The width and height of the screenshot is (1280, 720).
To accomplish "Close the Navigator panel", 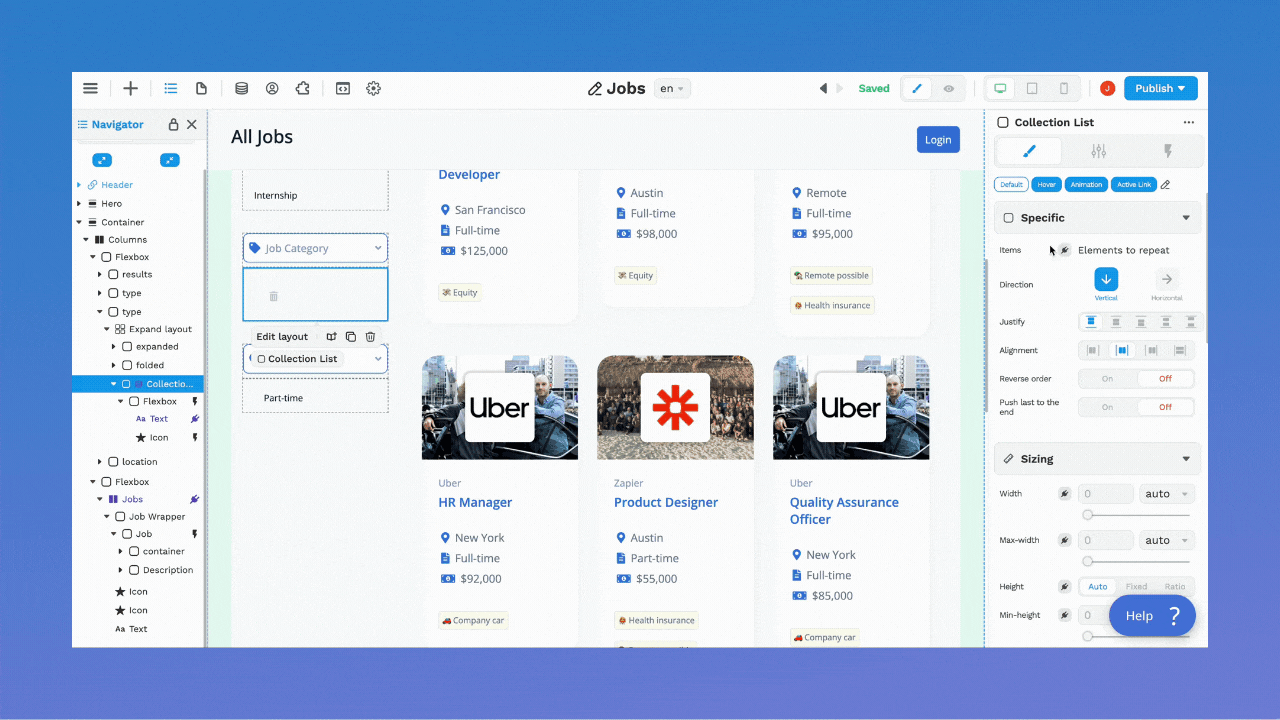I will click(192, 125).
